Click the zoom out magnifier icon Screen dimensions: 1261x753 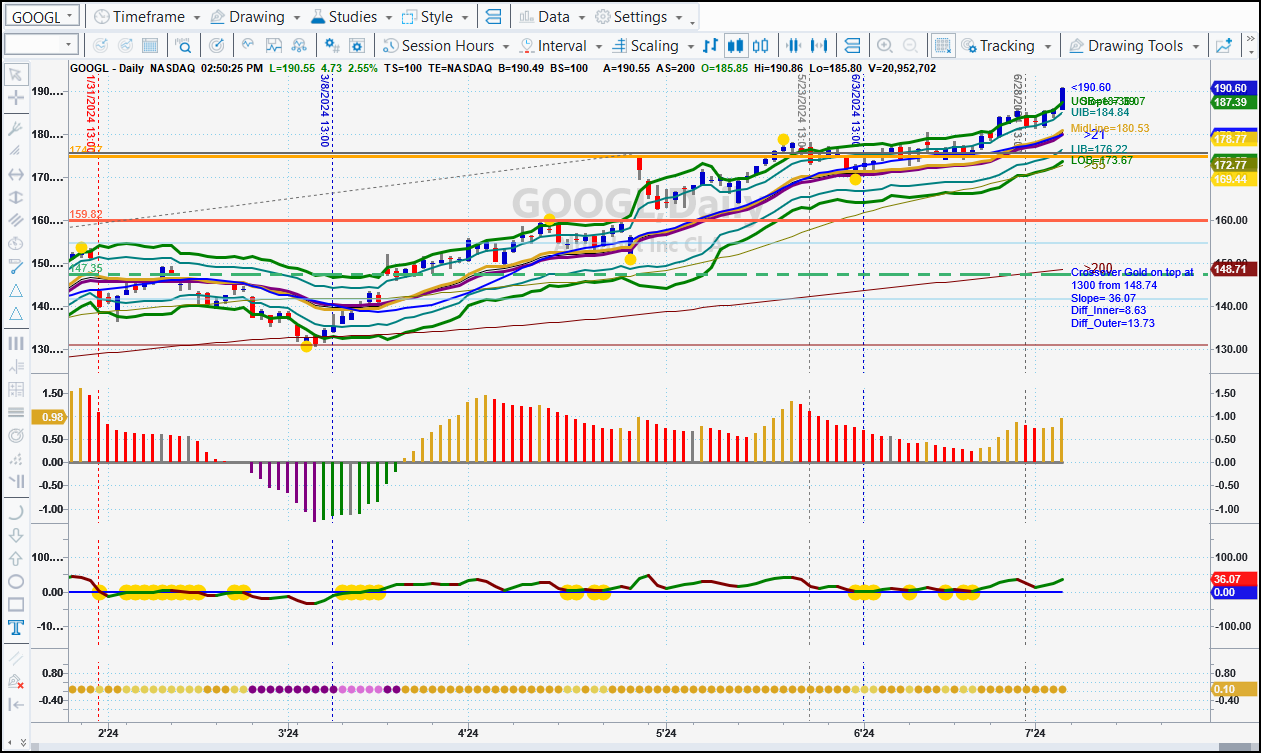[910, 46]
